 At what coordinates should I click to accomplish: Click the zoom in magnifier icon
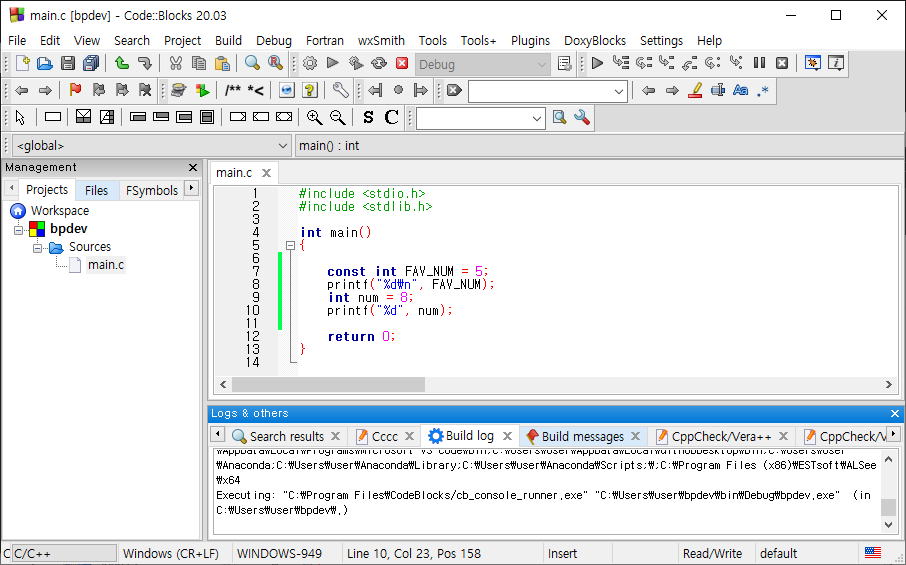[x=315, y=117]
